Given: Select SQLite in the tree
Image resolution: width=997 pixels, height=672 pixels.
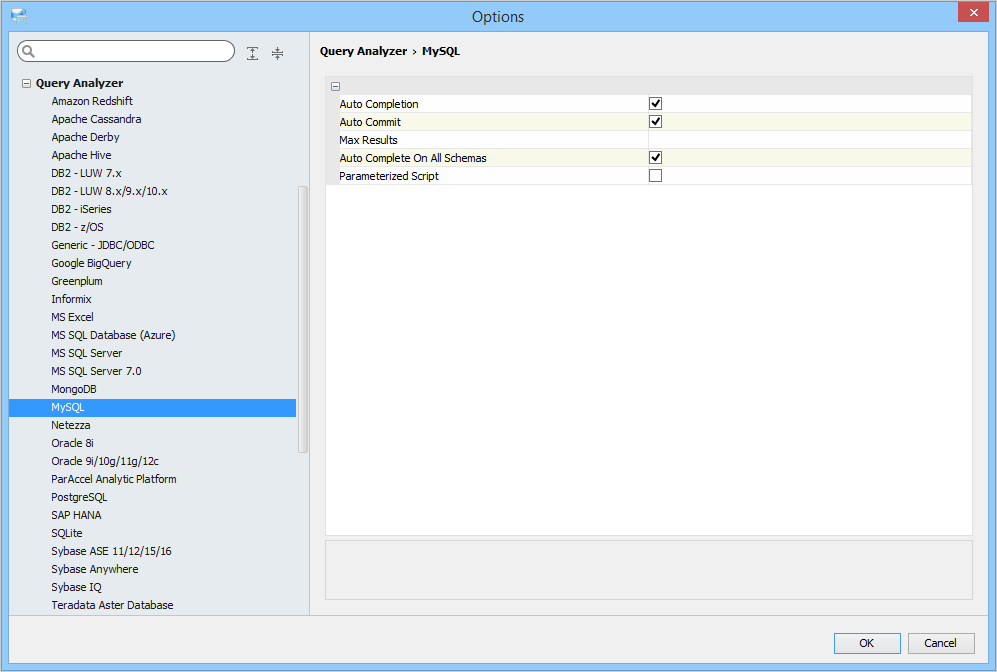Looking at the screenshot, I should coord(67,533).
